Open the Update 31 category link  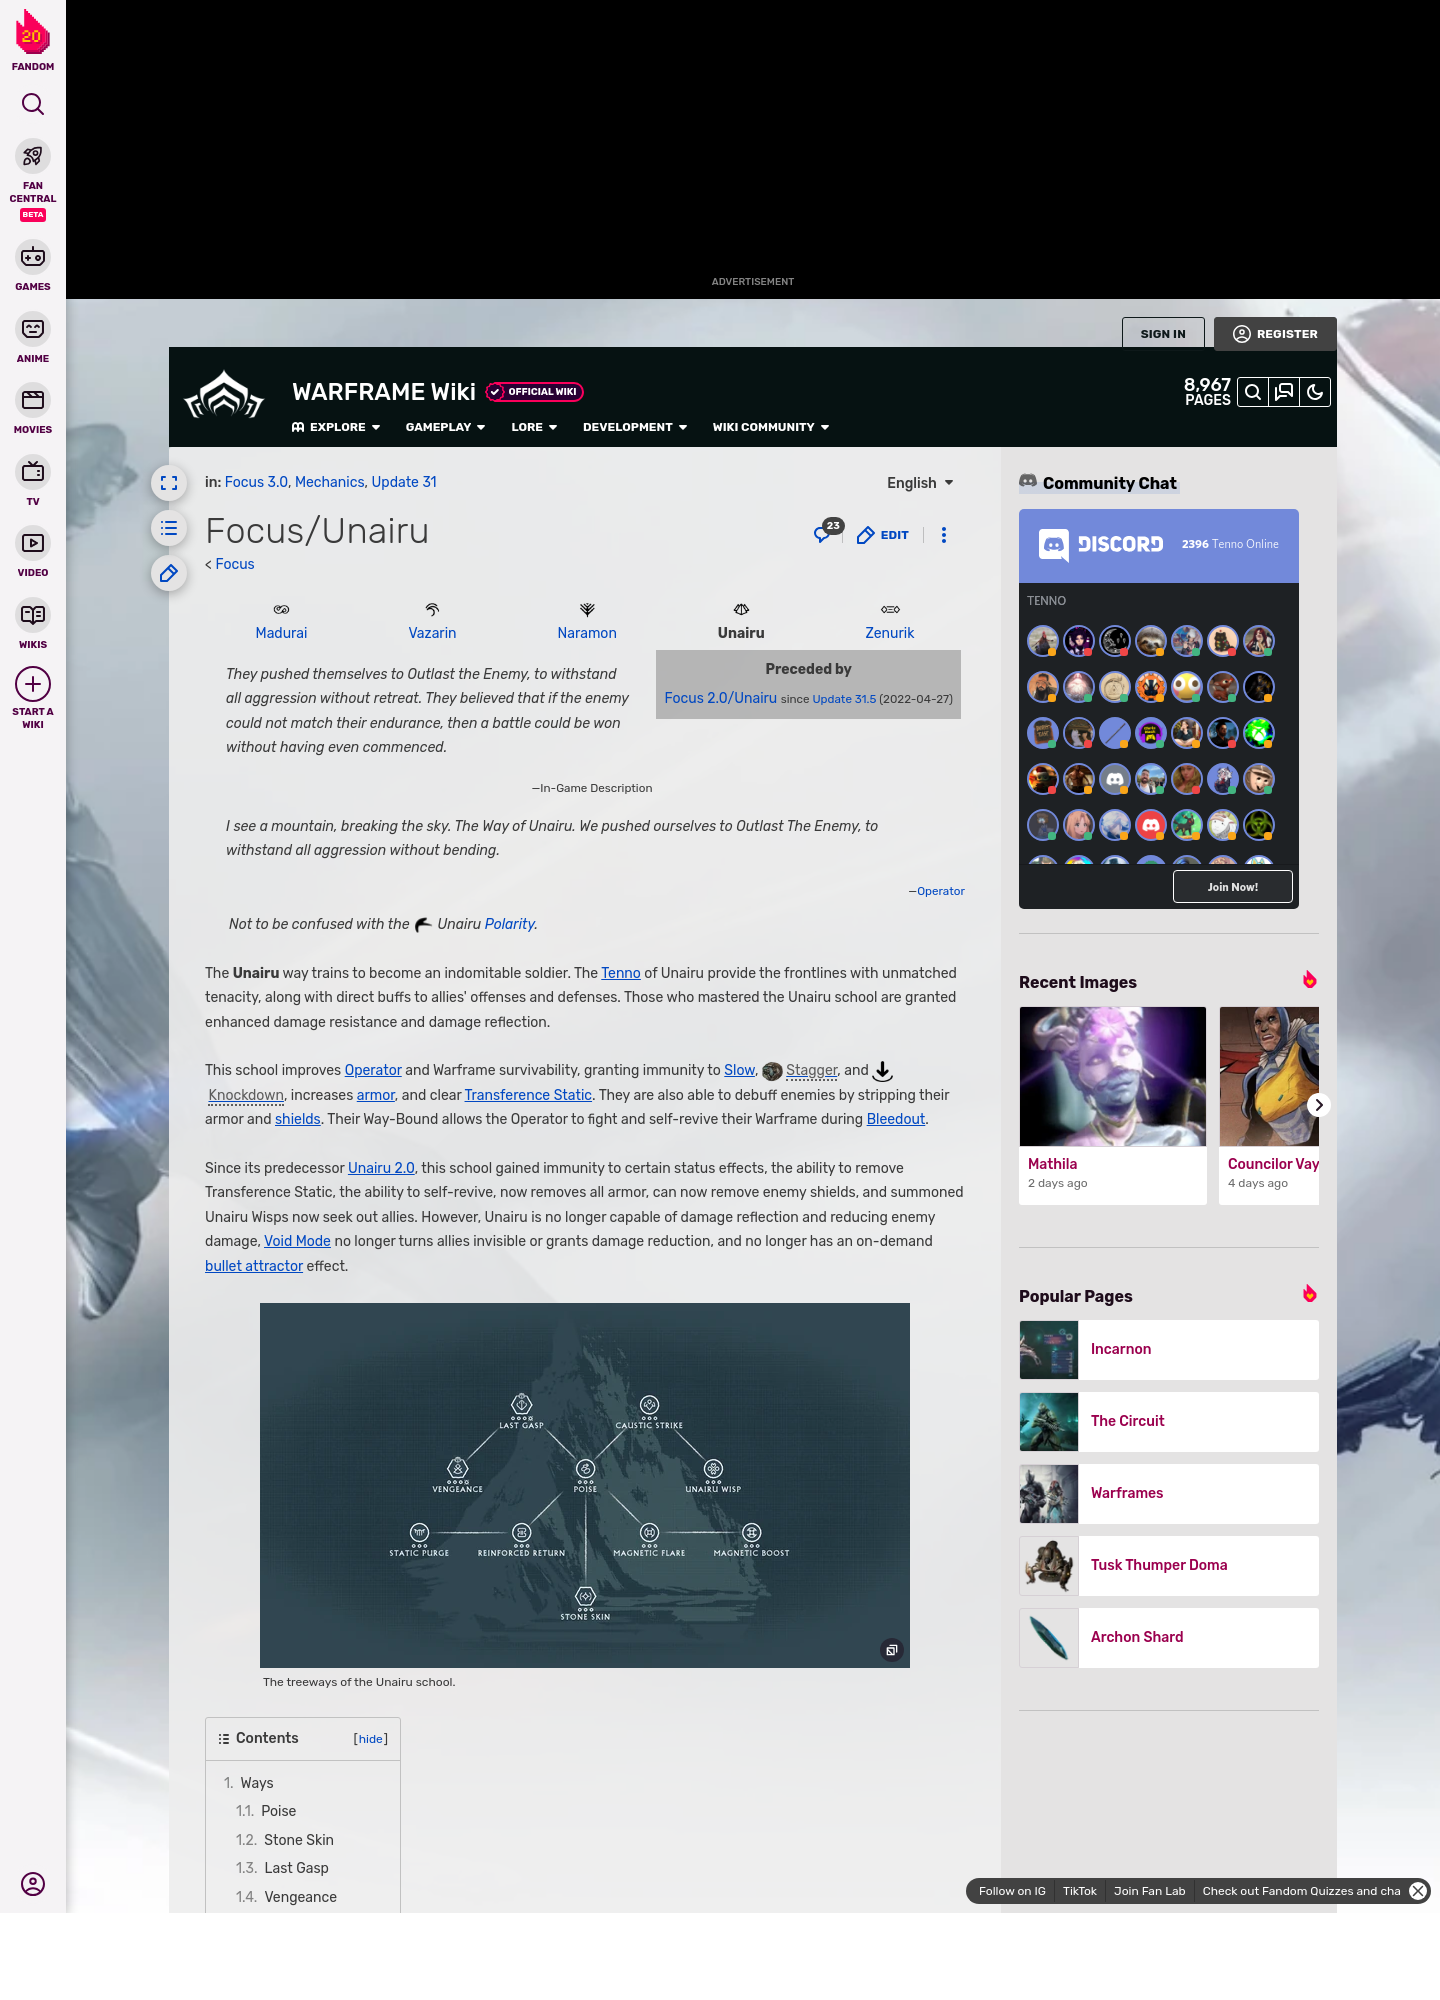click(x=404, y=482)
